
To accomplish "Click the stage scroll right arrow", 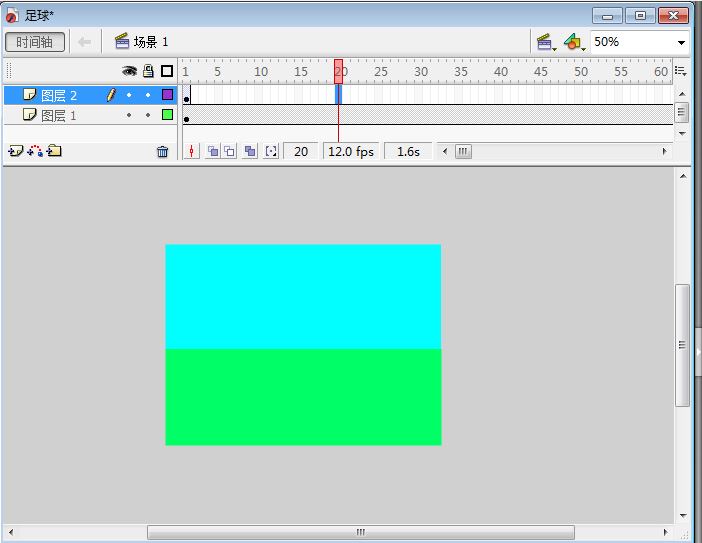I will [x=666, y=532].
